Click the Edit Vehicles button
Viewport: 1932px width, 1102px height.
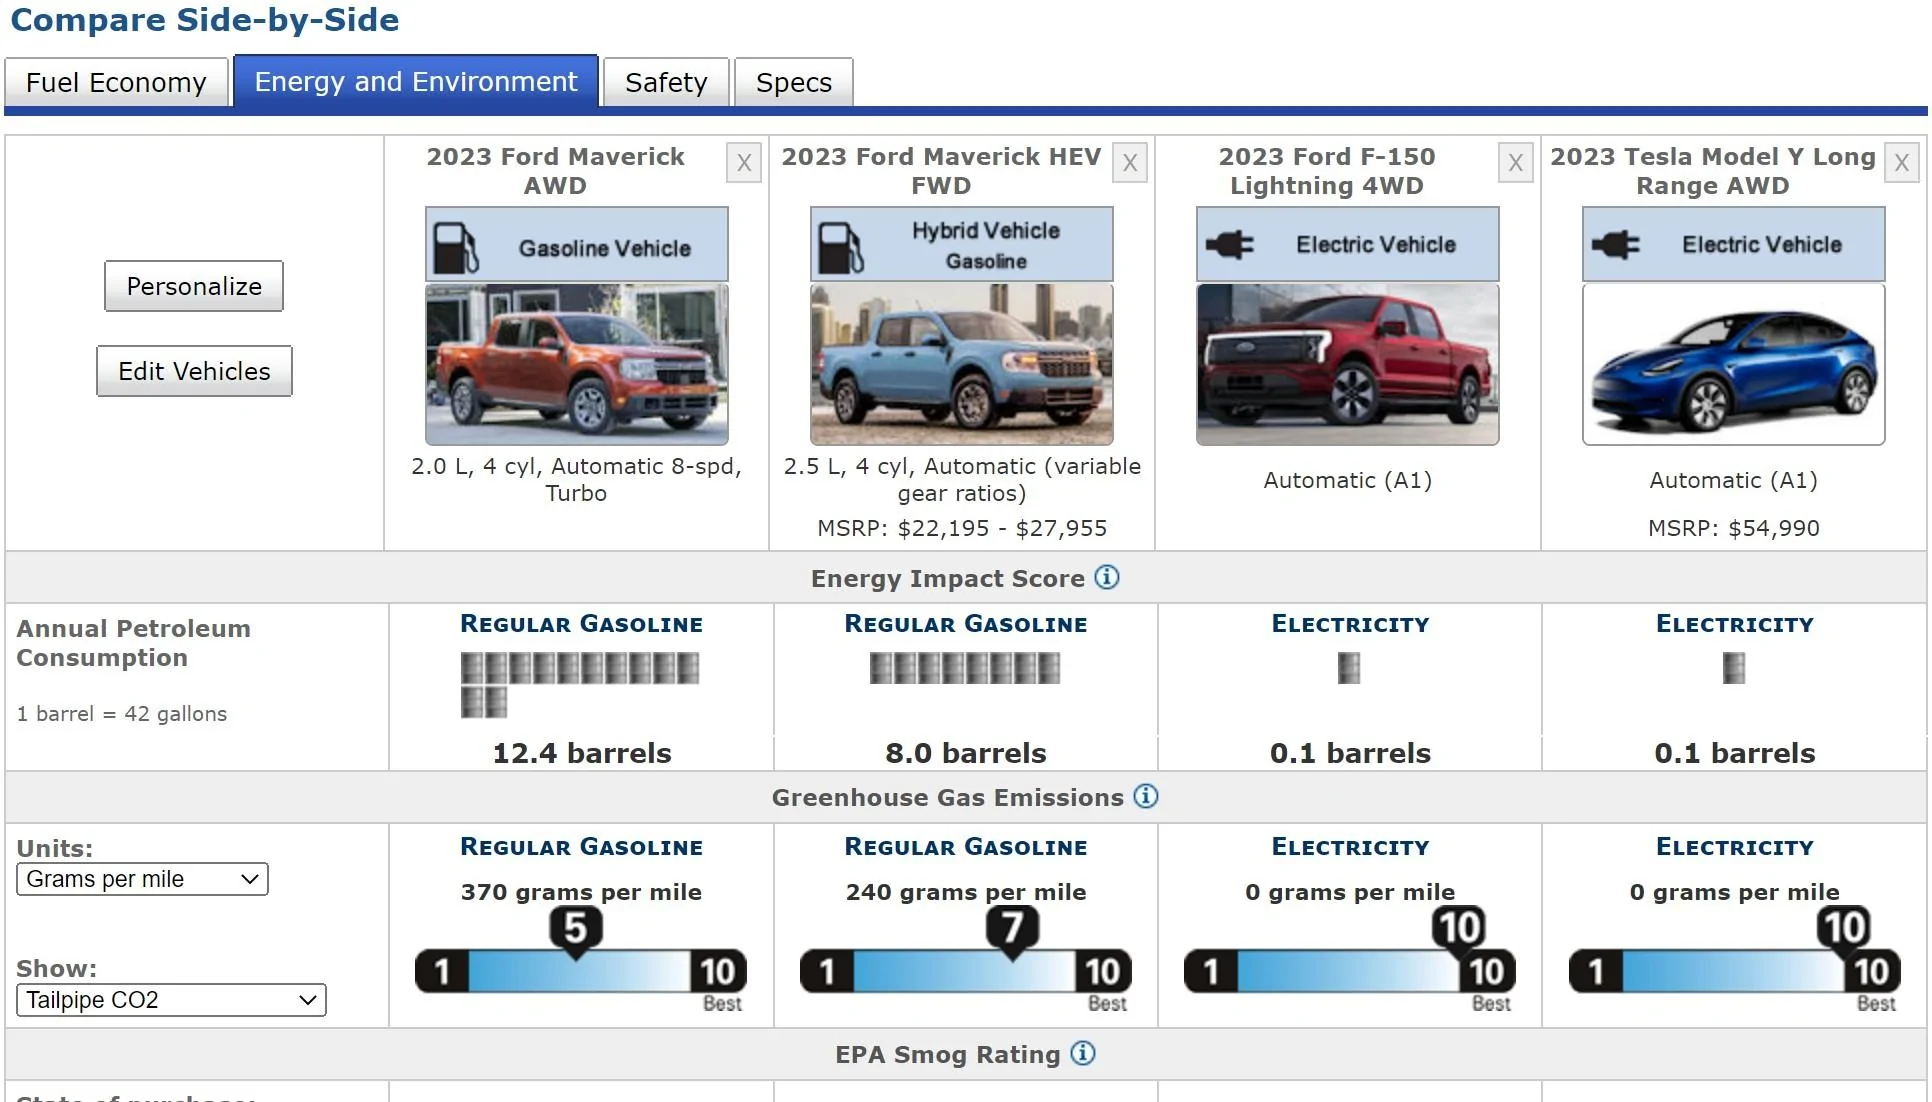click(194, 371)
